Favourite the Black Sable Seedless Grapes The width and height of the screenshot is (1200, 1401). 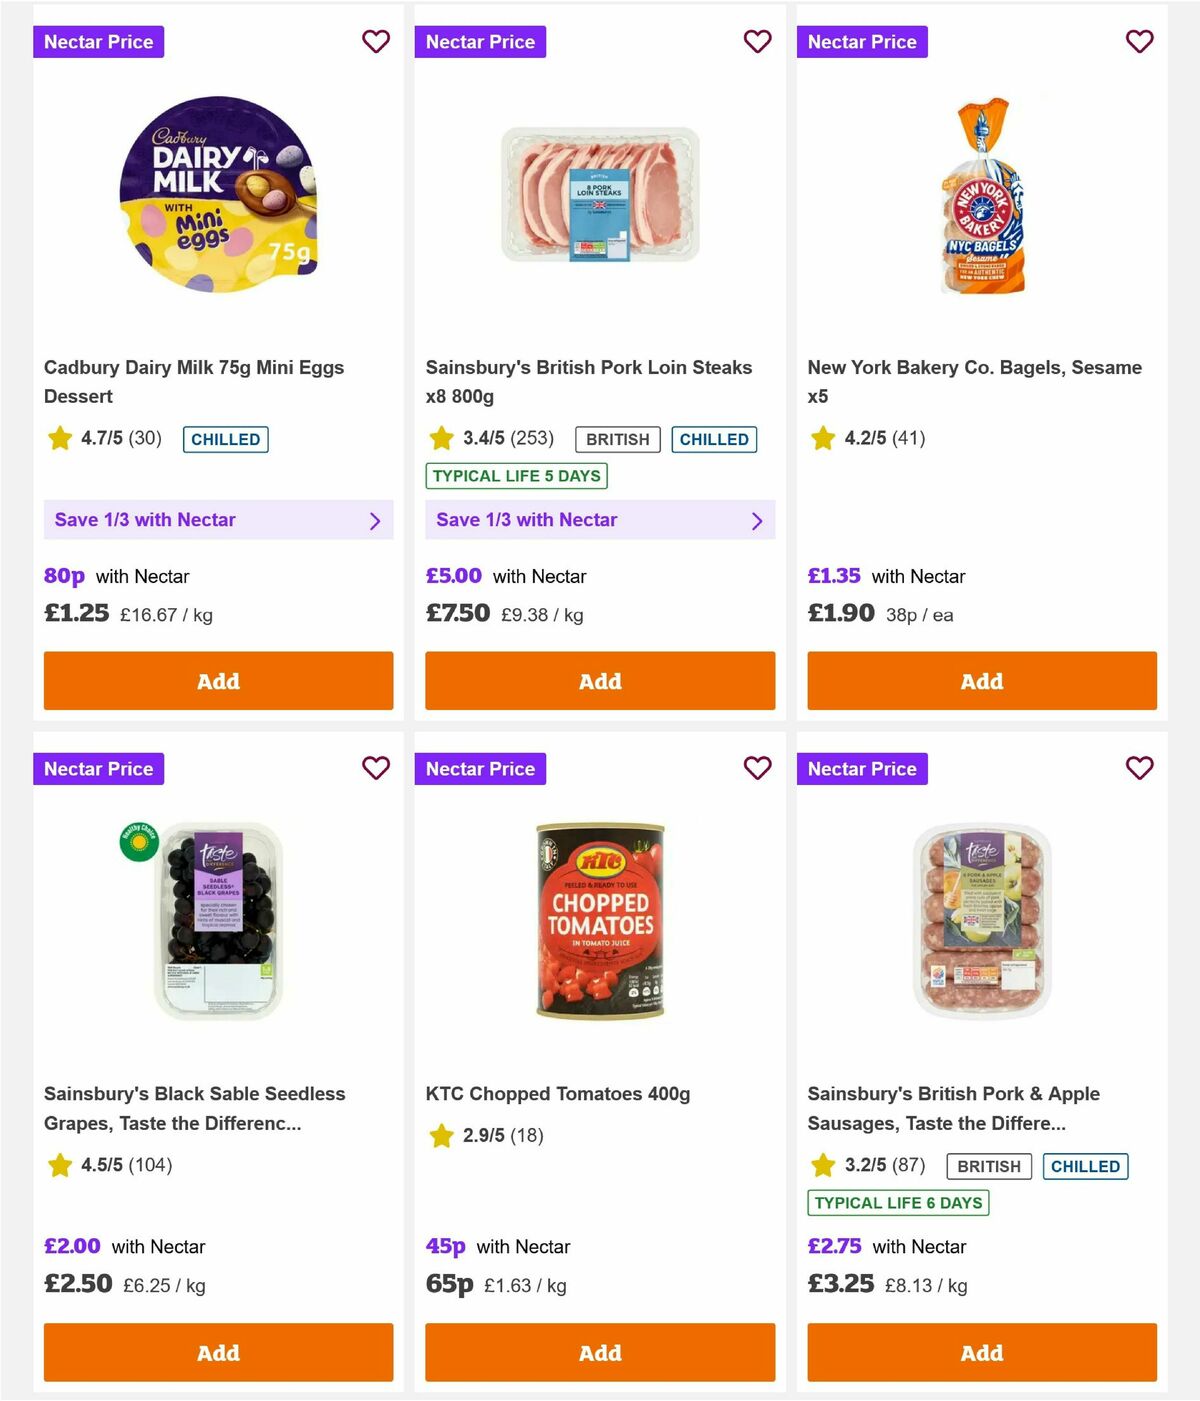[376, 769]
